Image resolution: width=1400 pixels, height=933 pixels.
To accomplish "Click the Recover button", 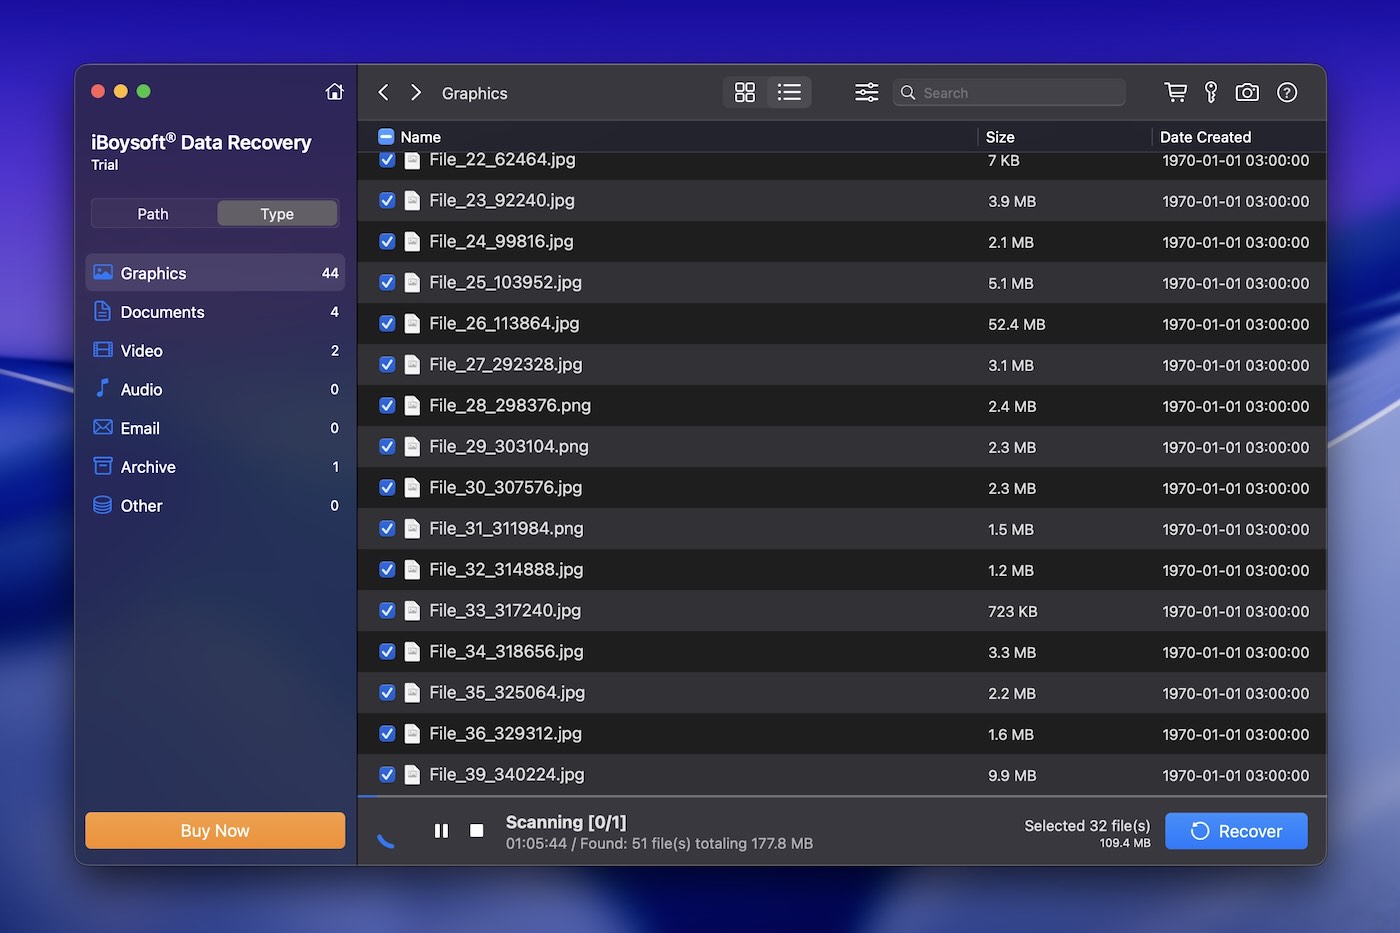I will 1236,831.
